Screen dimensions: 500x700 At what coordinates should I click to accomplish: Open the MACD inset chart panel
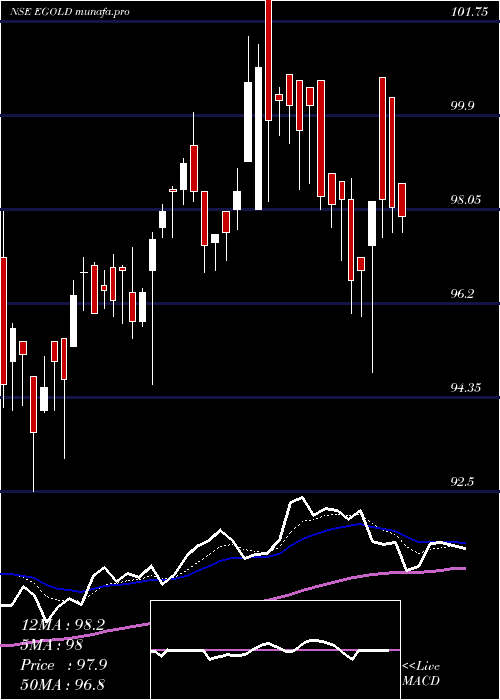coord(275,650)
